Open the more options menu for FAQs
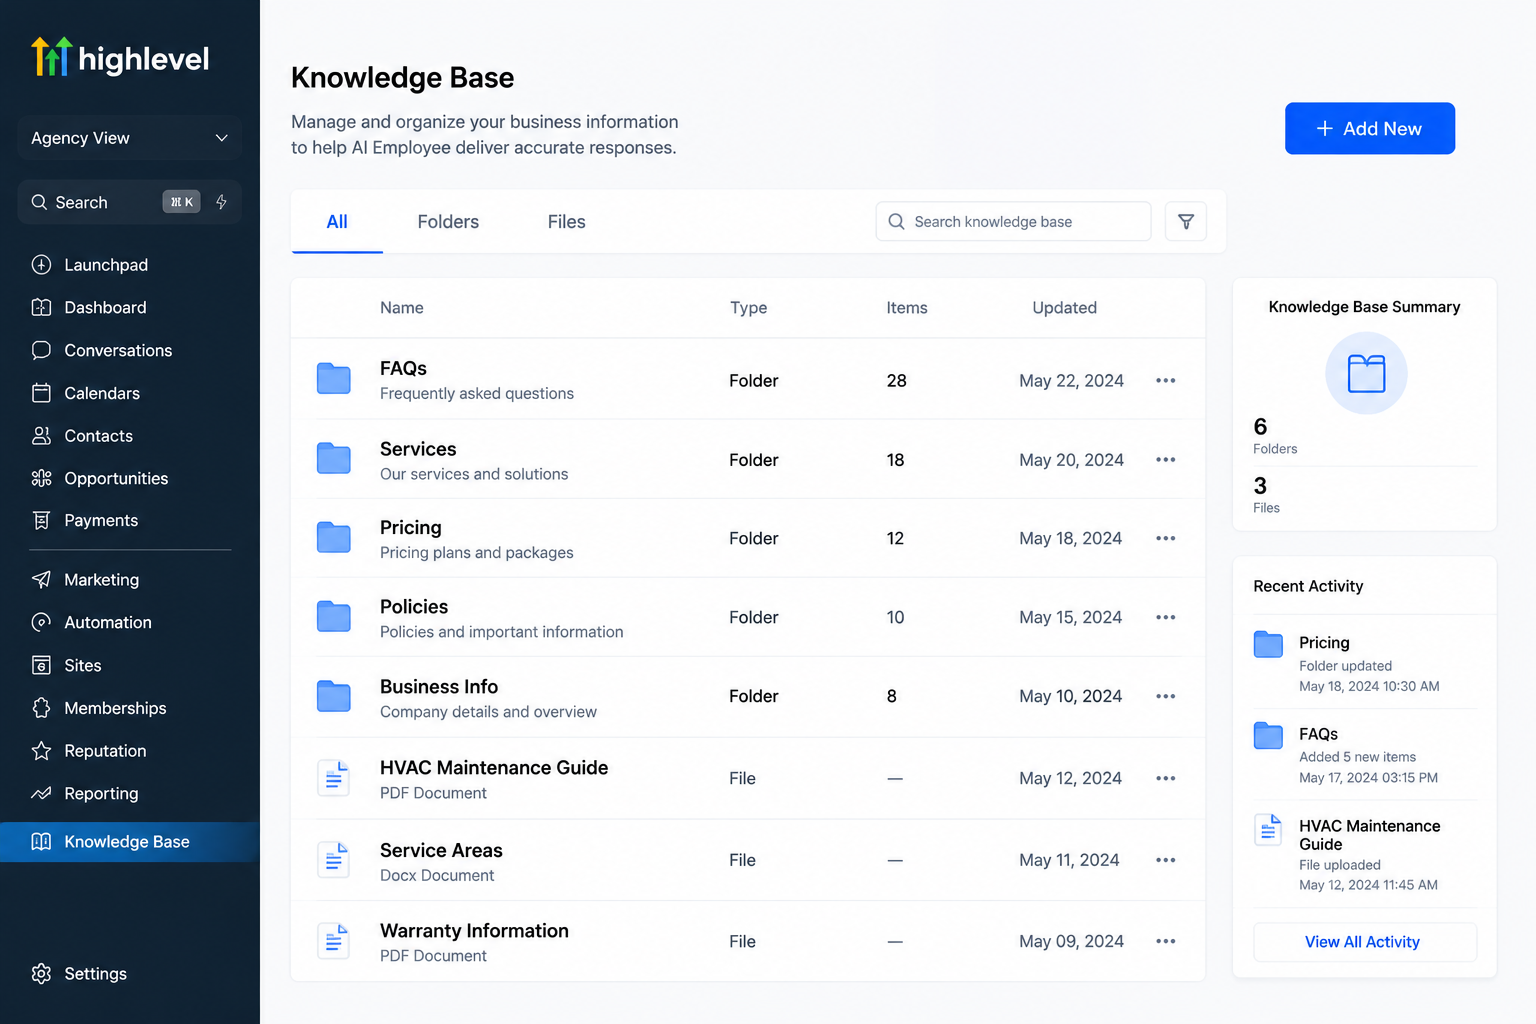 1166,380
